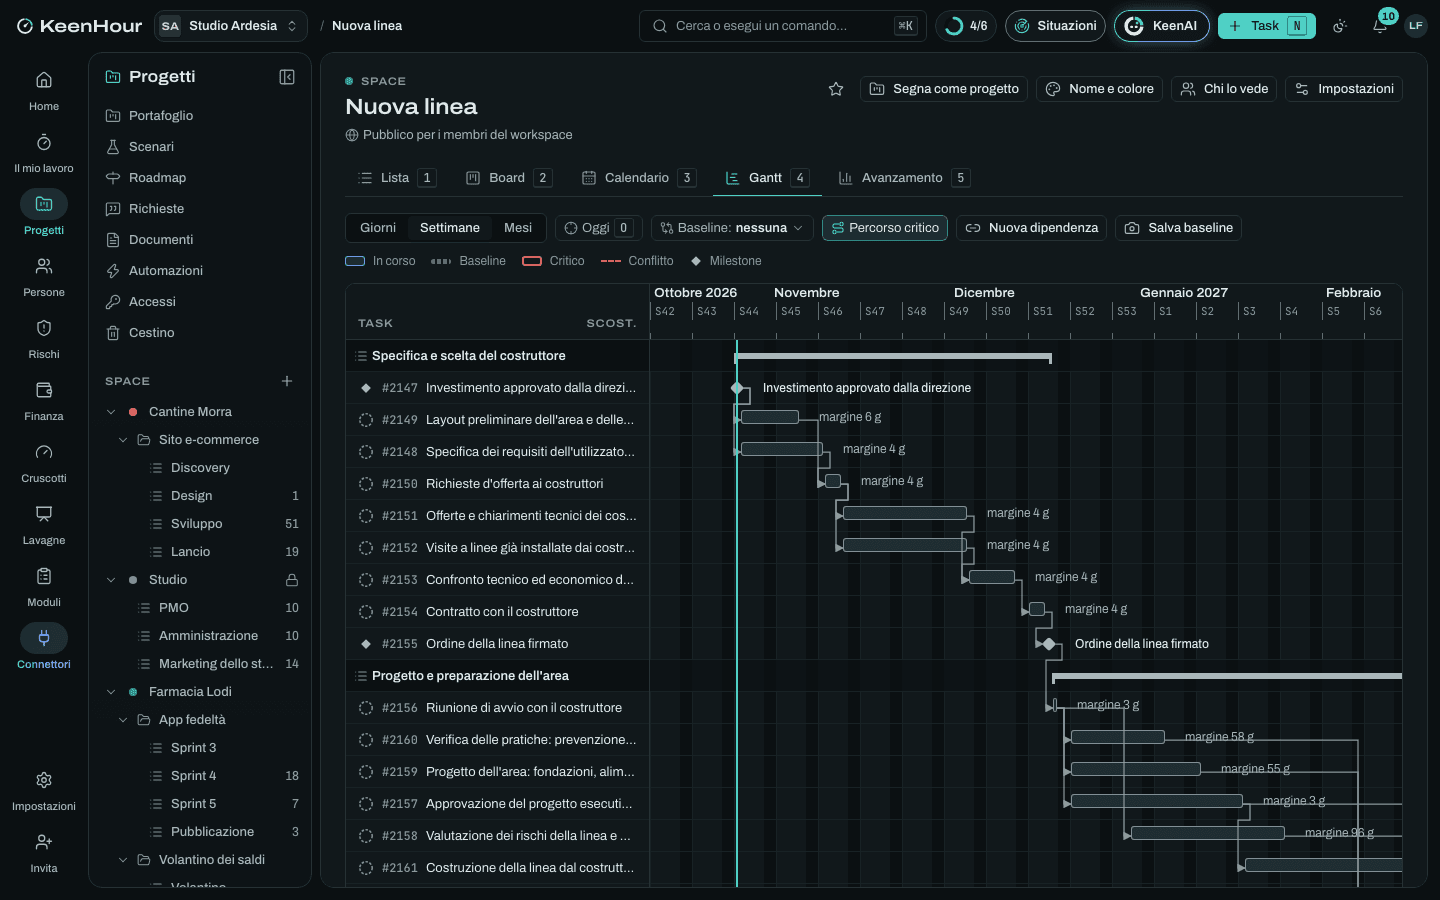This screenshot has width=1440, height=900.
Task: Click Salva baseline button
Action: (x=1179, y=228)
